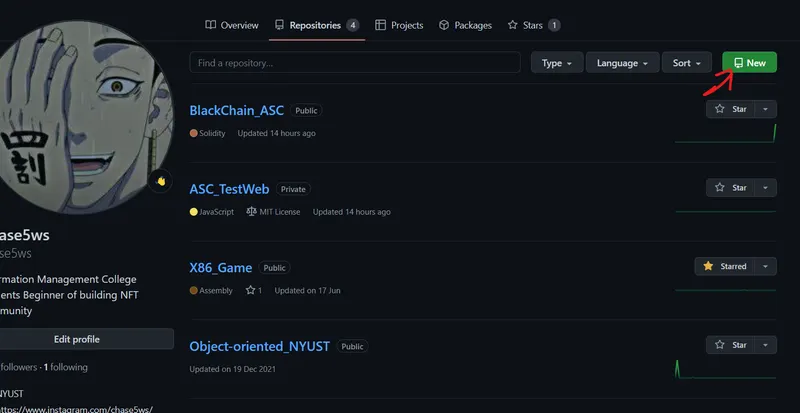The image size is (800, 413).
Task: Click the Assembly language color dot
Action: tap(193, 290)
